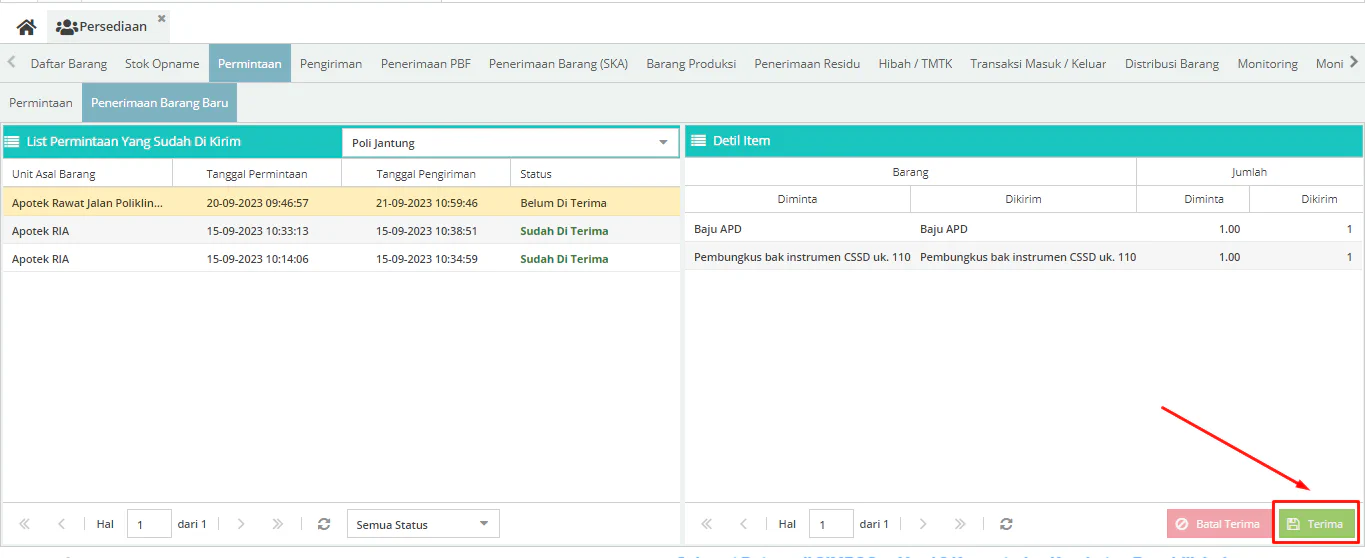Go to next page in request list
The height and width of the screenshot is (558, 1365).
241,524
